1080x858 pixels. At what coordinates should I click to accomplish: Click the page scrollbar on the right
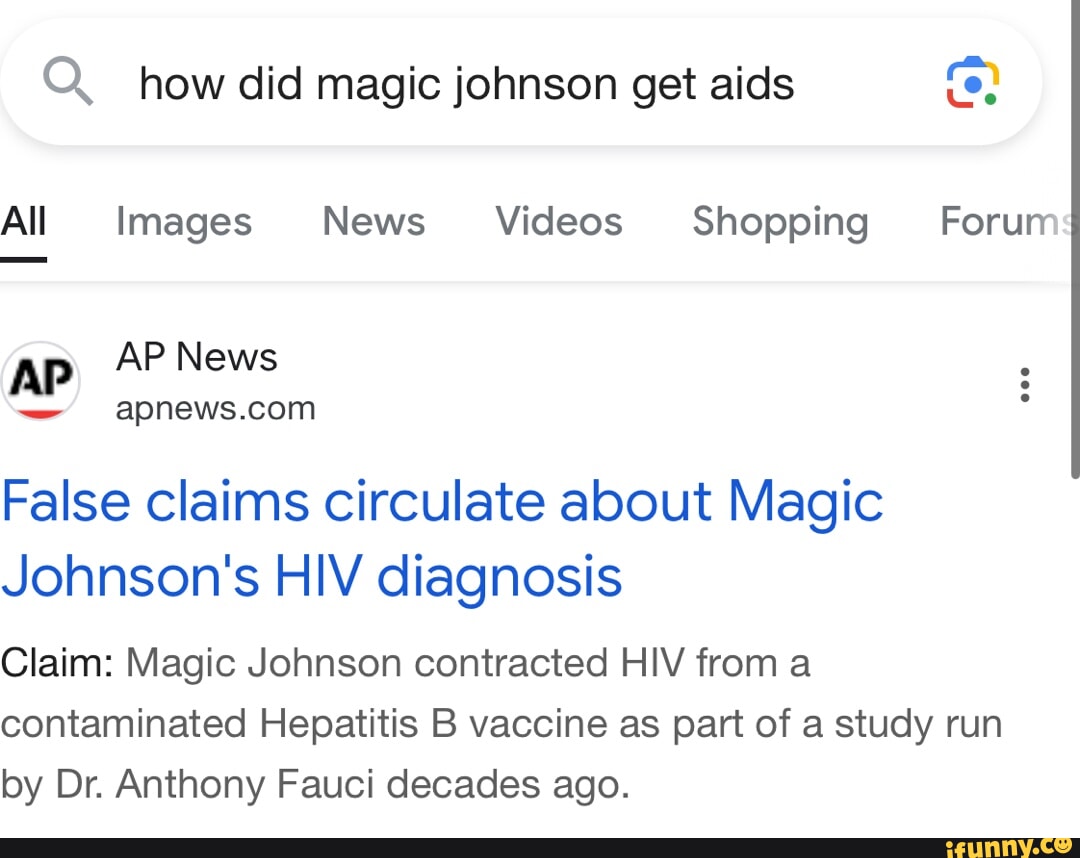(x=1075, y=230)
